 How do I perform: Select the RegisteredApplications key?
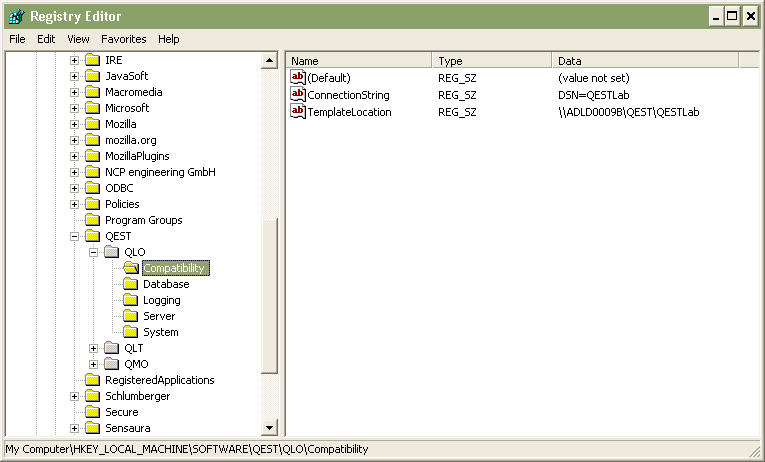(x=159, y=380)
